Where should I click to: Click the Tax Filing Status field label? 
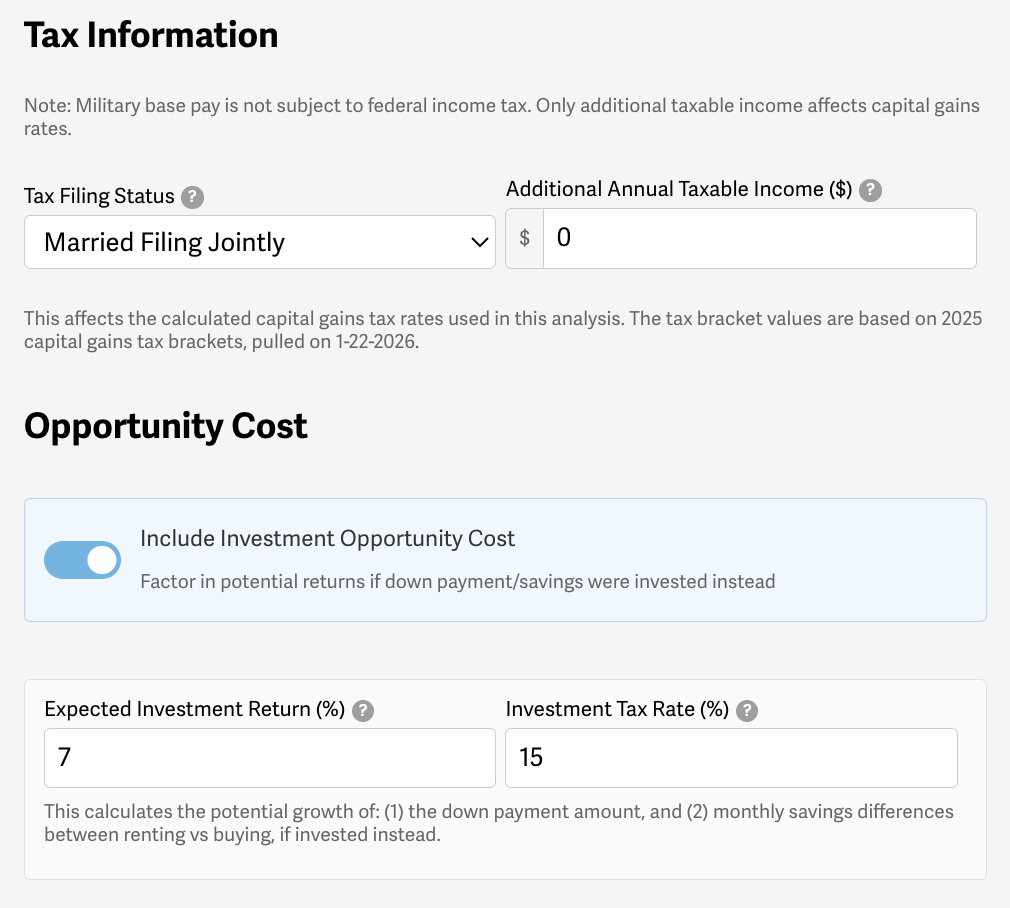point(99,197)
